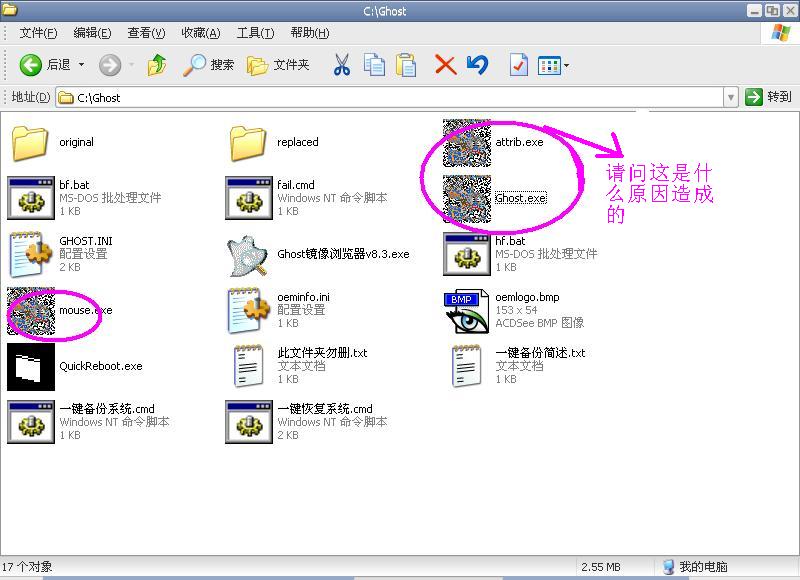This screenshot has height=580, width=800.
Task: Select 一键备份简述.txt text file icon
Action: tap(467, 366)
